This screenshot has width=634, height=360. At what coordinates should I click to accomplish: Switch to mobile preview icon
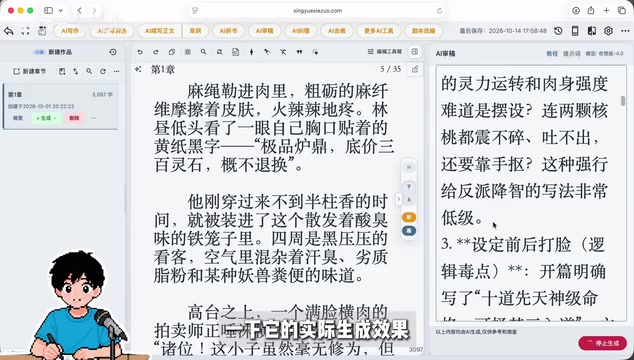(575, 31)
